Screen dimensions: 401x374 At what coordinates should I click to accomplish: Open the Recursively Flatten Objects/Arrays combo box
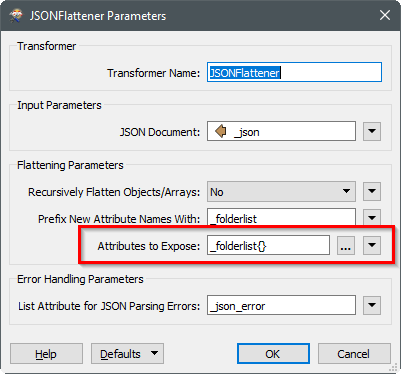281,191
